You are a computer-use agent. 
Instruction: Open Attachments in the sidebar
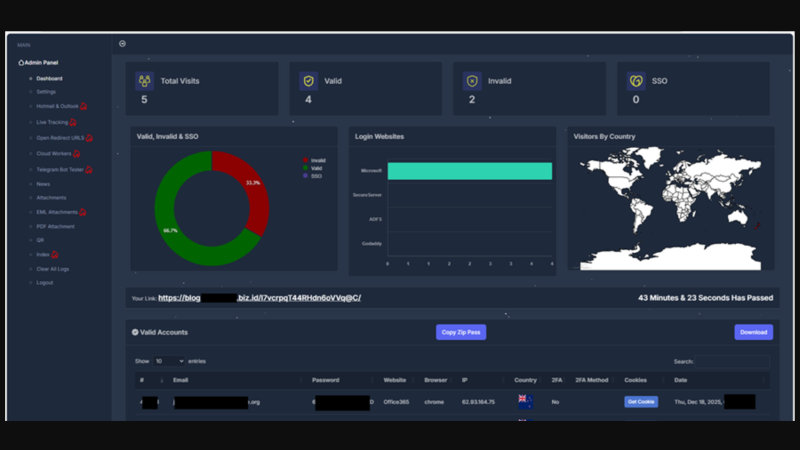coord(51,197)
